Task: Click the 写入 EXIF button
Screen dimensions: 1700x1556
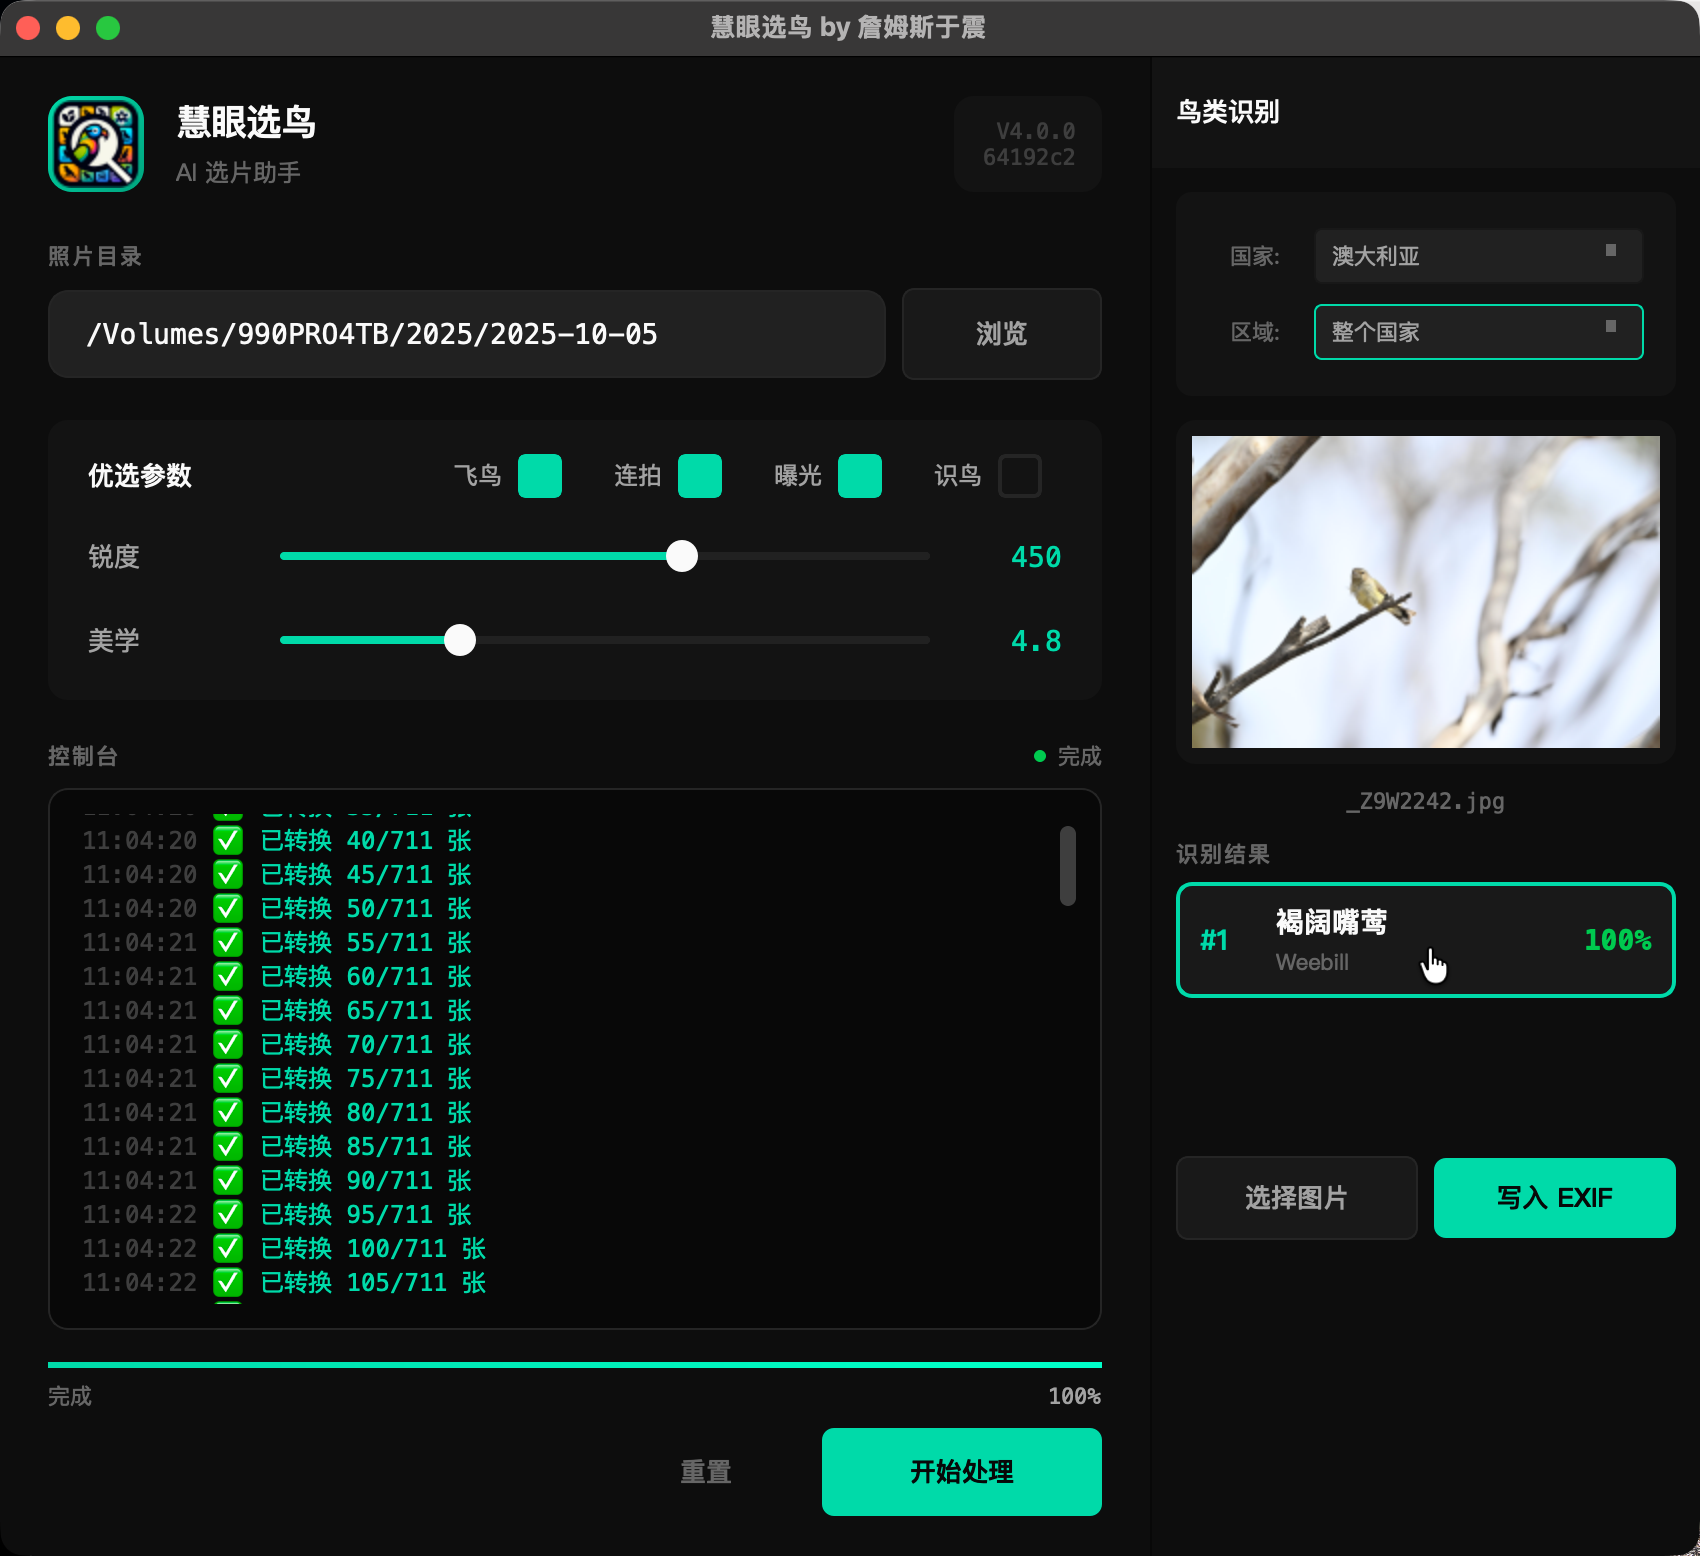Action: click(1554, 1197)
